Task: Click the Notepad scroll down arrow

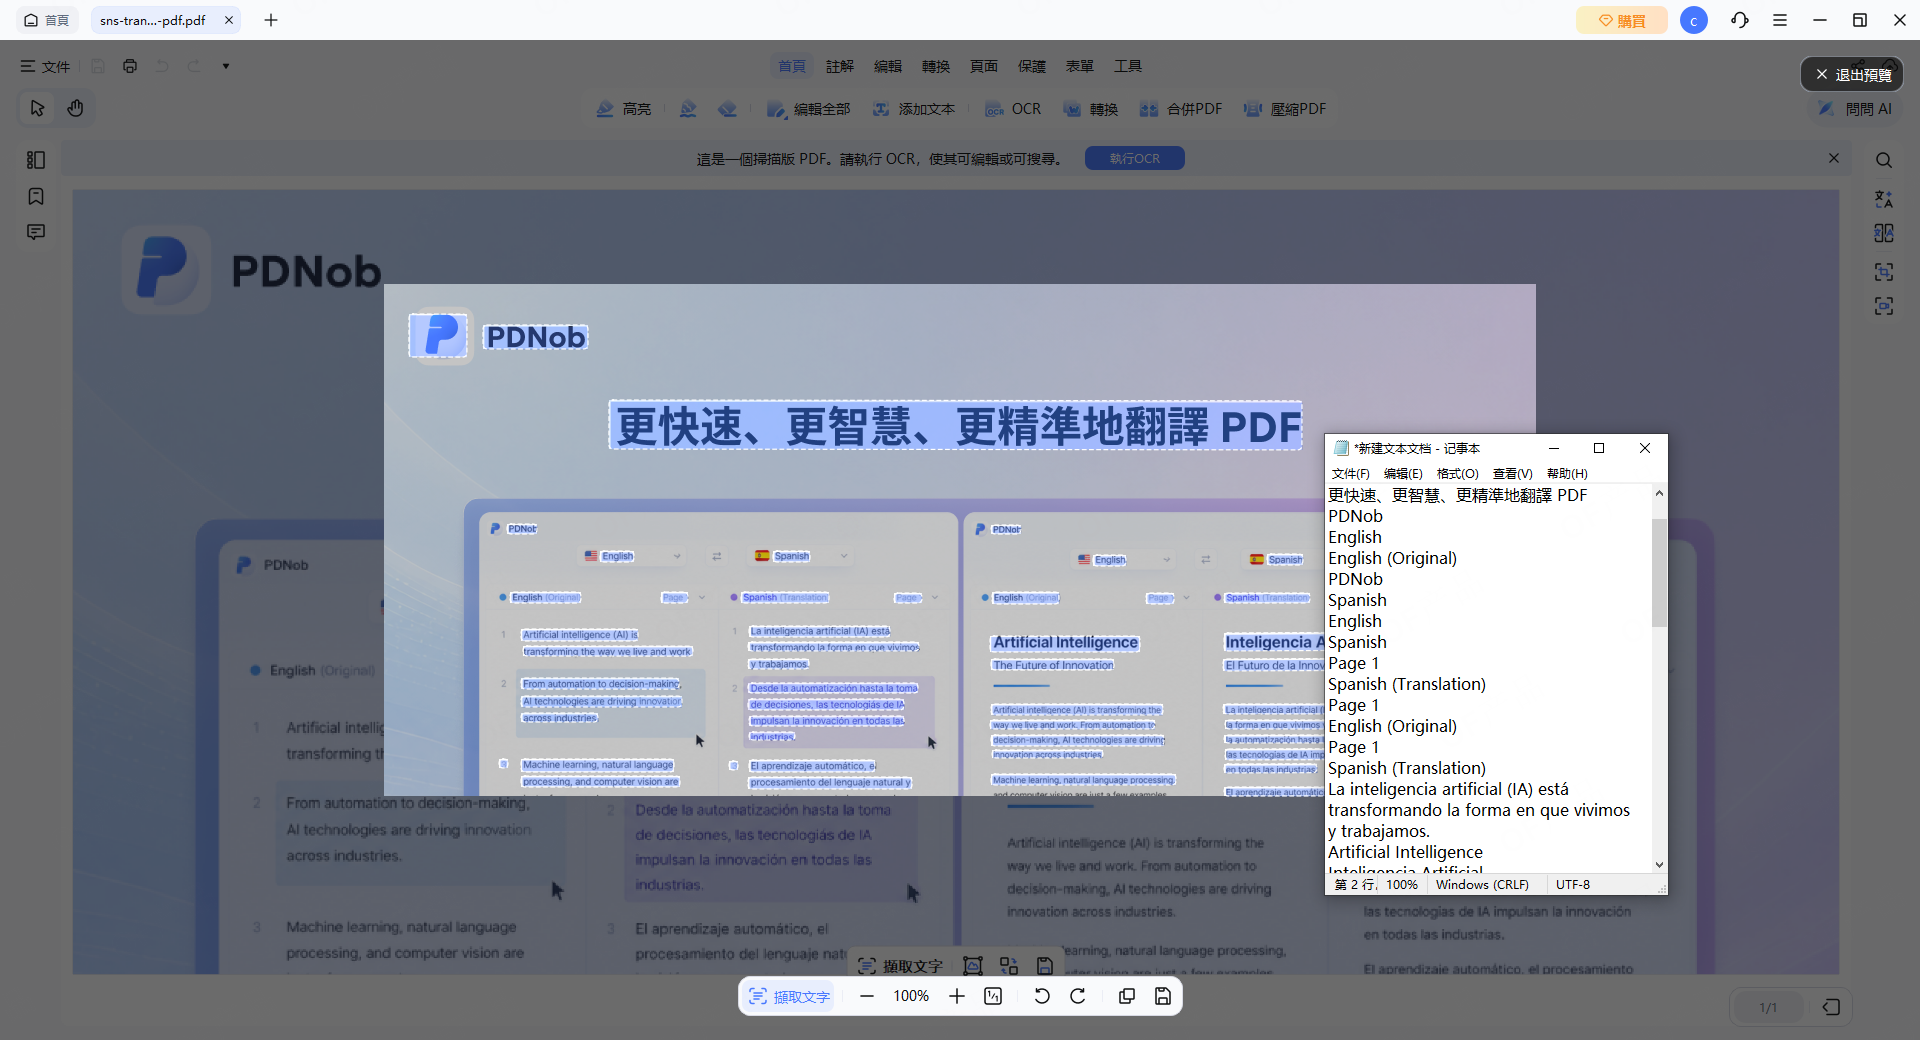Action: point(1659,865)
